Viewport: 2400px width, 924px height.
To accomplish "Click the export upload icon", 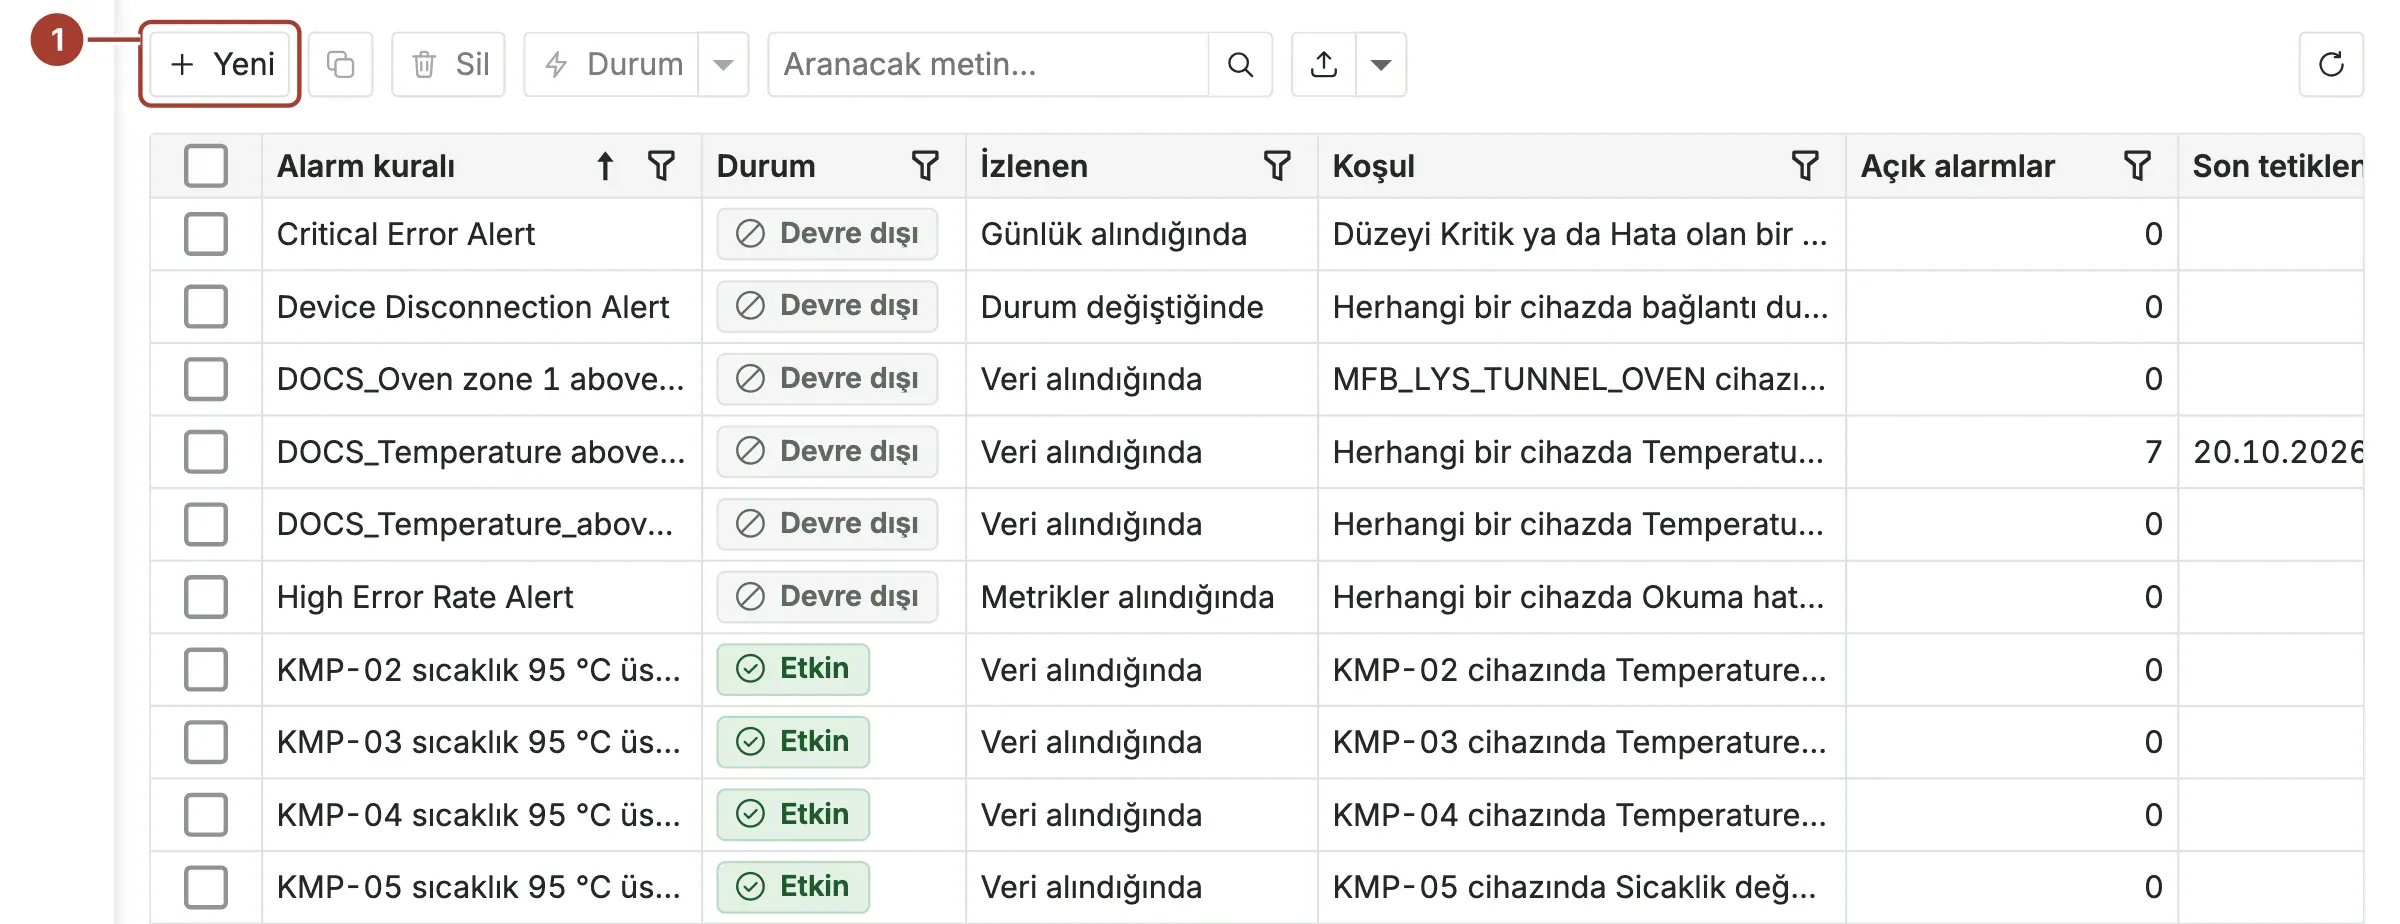I will click(1324, 65).
